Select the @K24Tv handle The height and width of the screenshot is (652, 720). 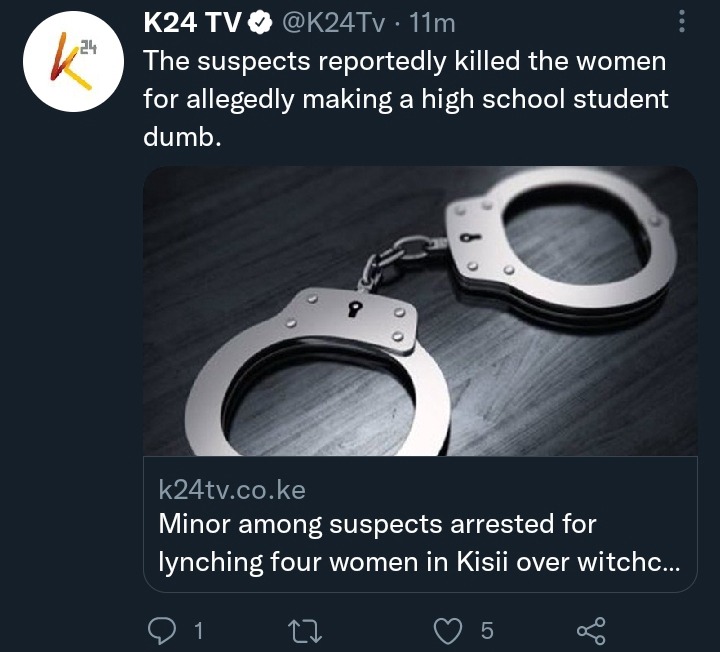(x=332, y=23)
